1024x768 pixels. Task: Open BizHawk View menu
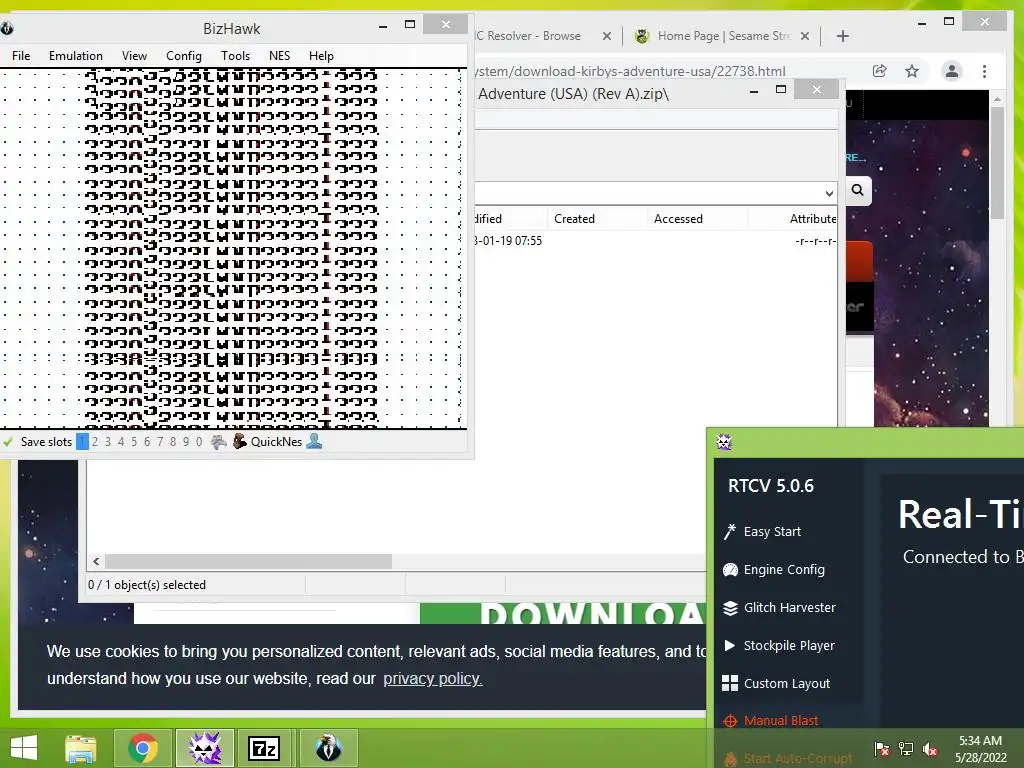tap(134, 56)
